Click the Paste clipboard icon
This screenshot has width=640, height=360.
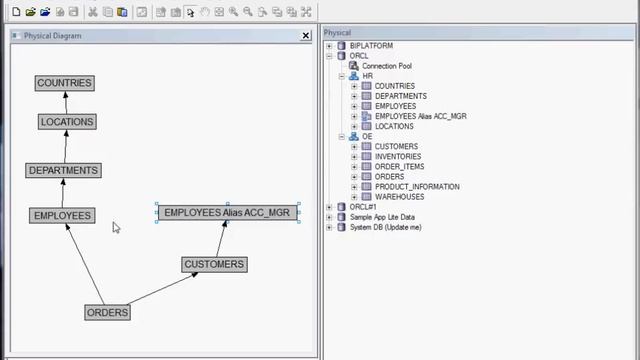pyautogui.click(x=122, y=12)
